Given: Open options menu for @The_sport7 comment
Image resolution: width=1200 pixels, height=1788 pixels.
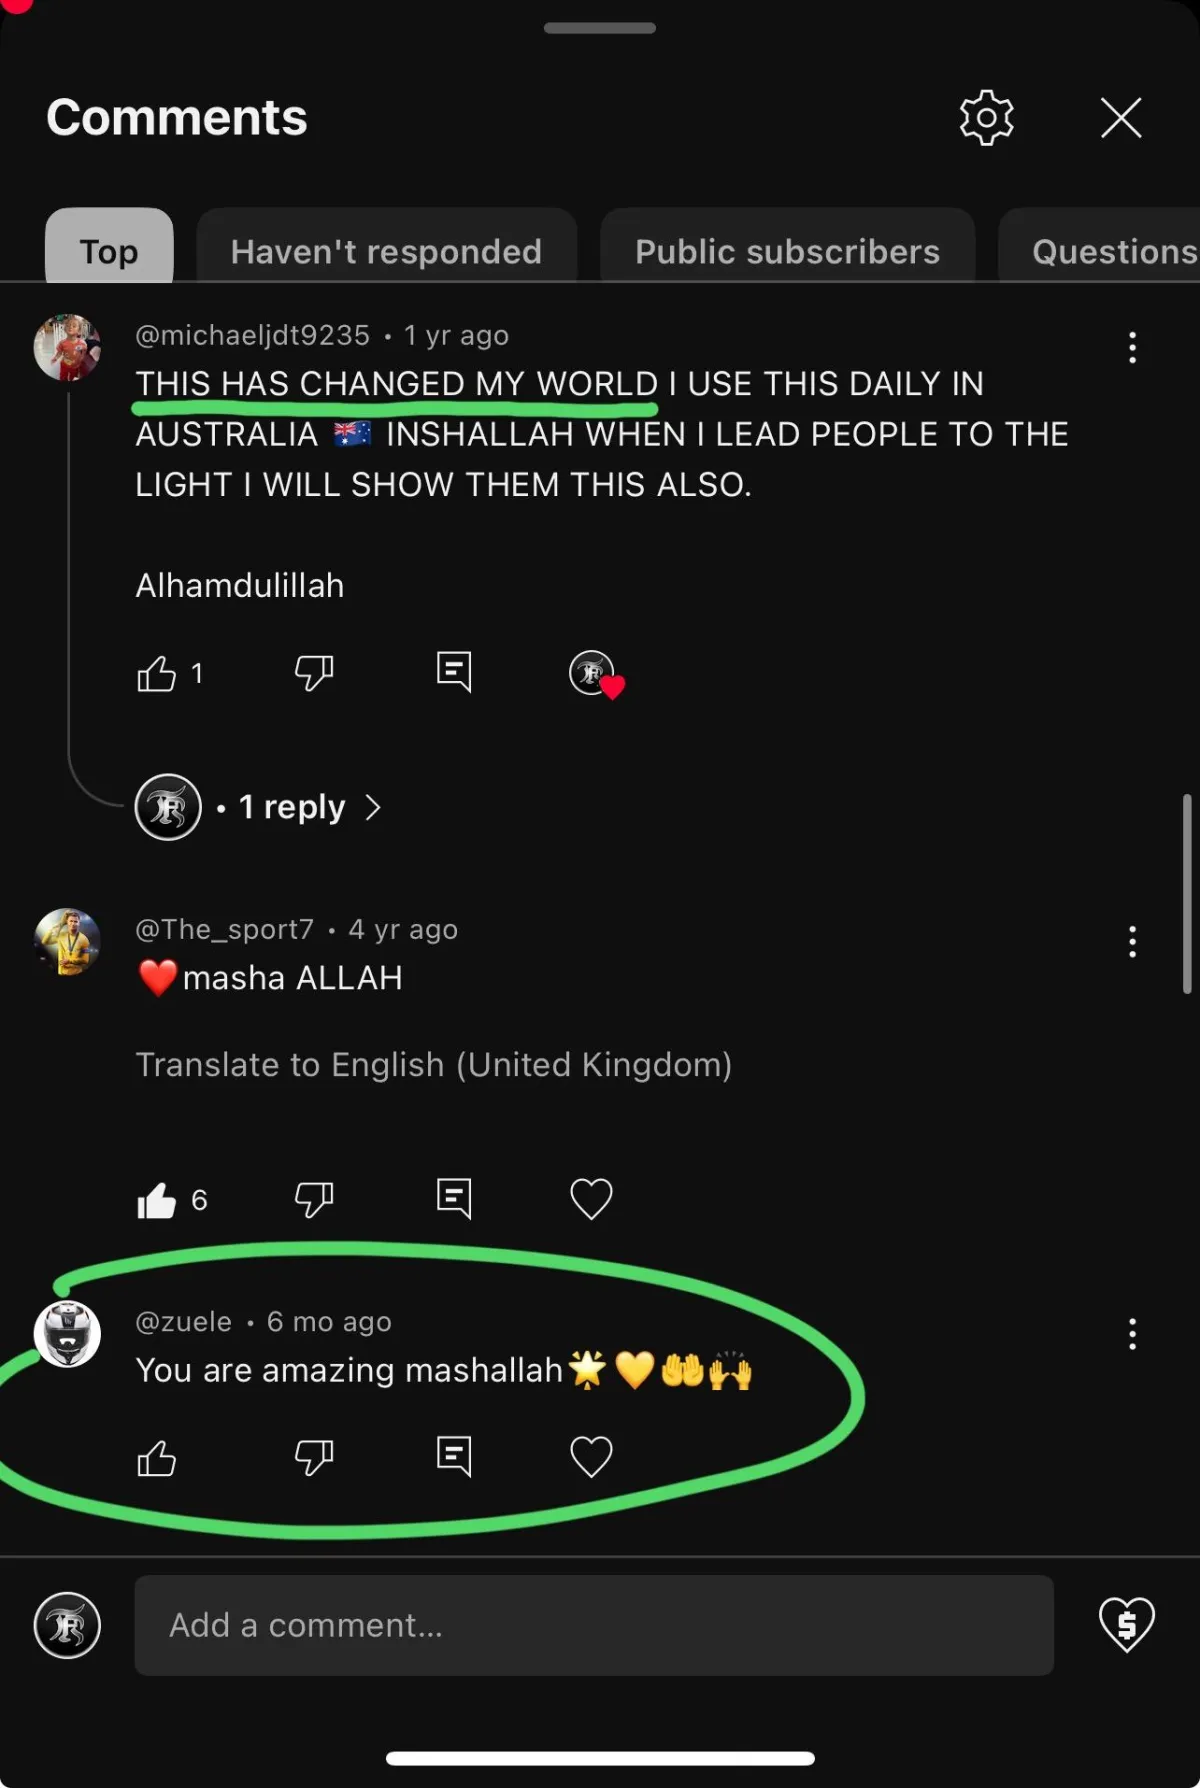Looking at the screenshot, I should tap(1132, 941).
